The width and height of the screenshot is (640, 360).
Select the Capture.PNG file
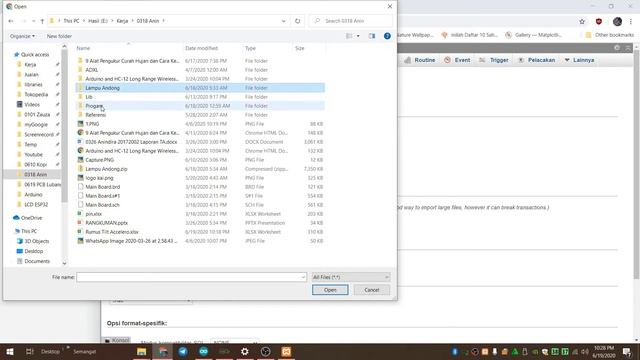click(200, 160)
